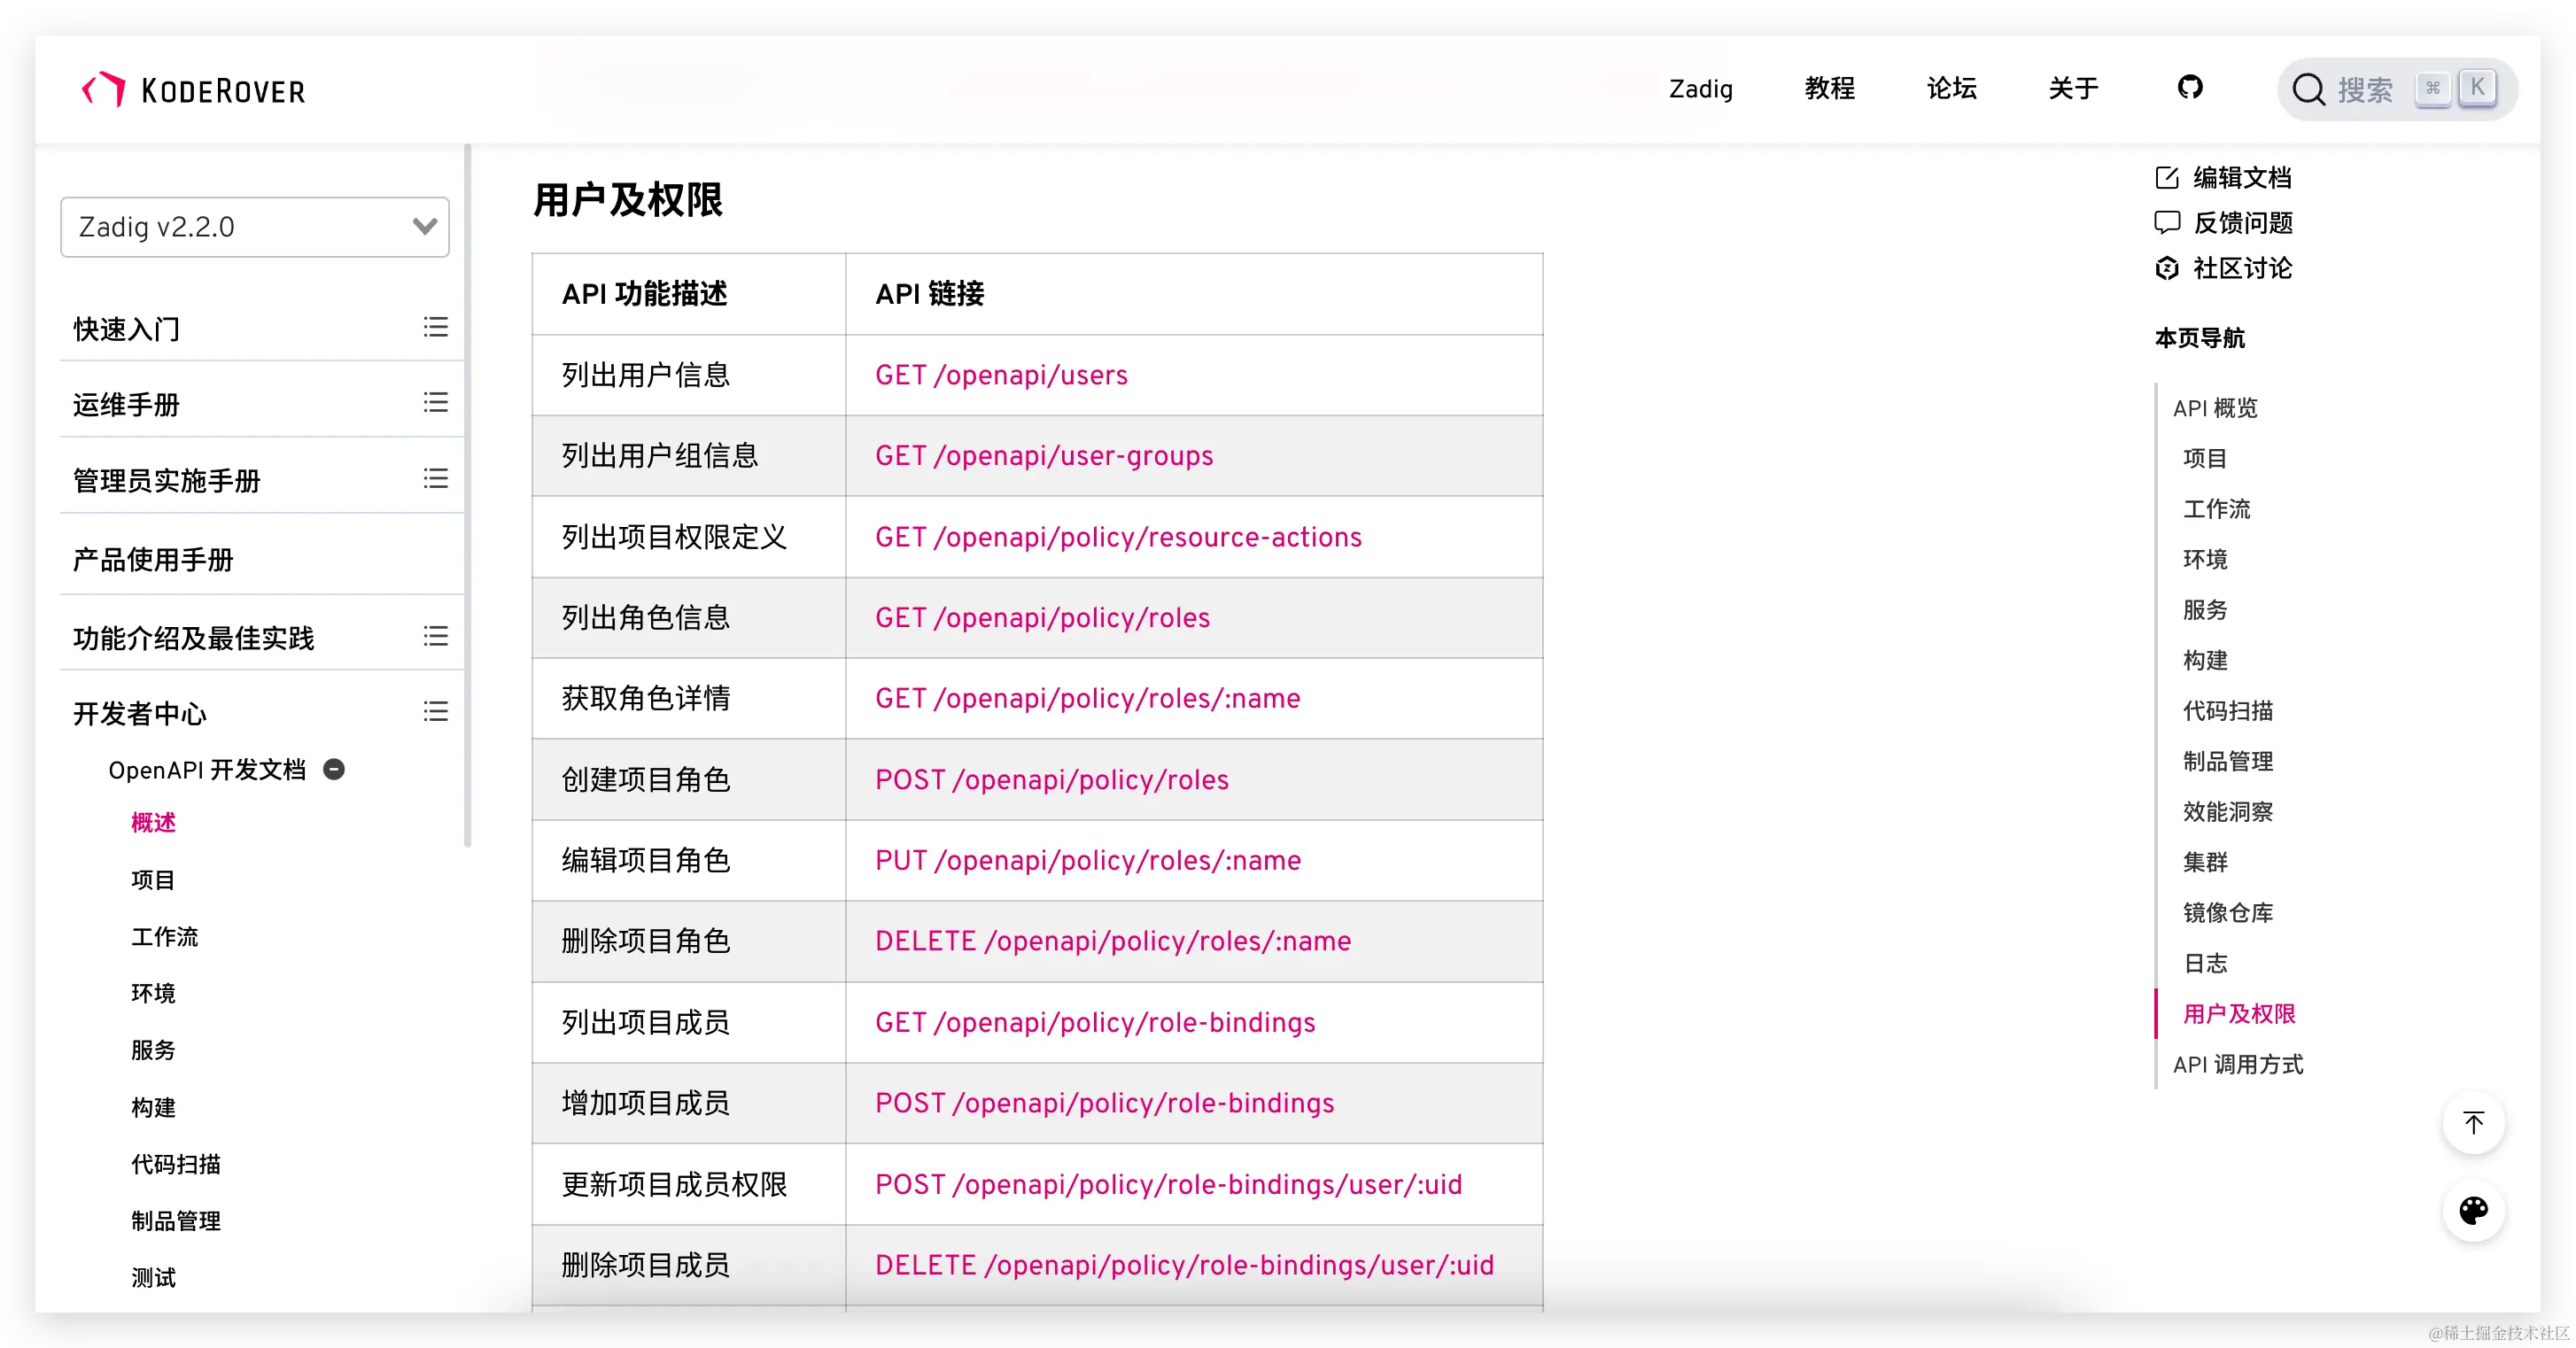Viewport: 2576px width, 1348px height.
Task: Click the feedback speech bubble icon
Action: tap(2166, 222)
